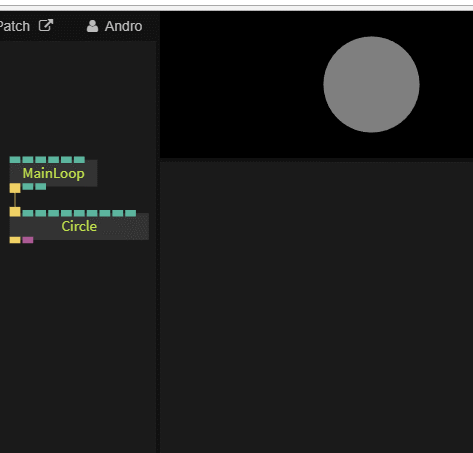Screen dimensions: 473x453
Task: Click yellow trigger output port below Circle
Action: pyautogui.click(x=15, y=240)
